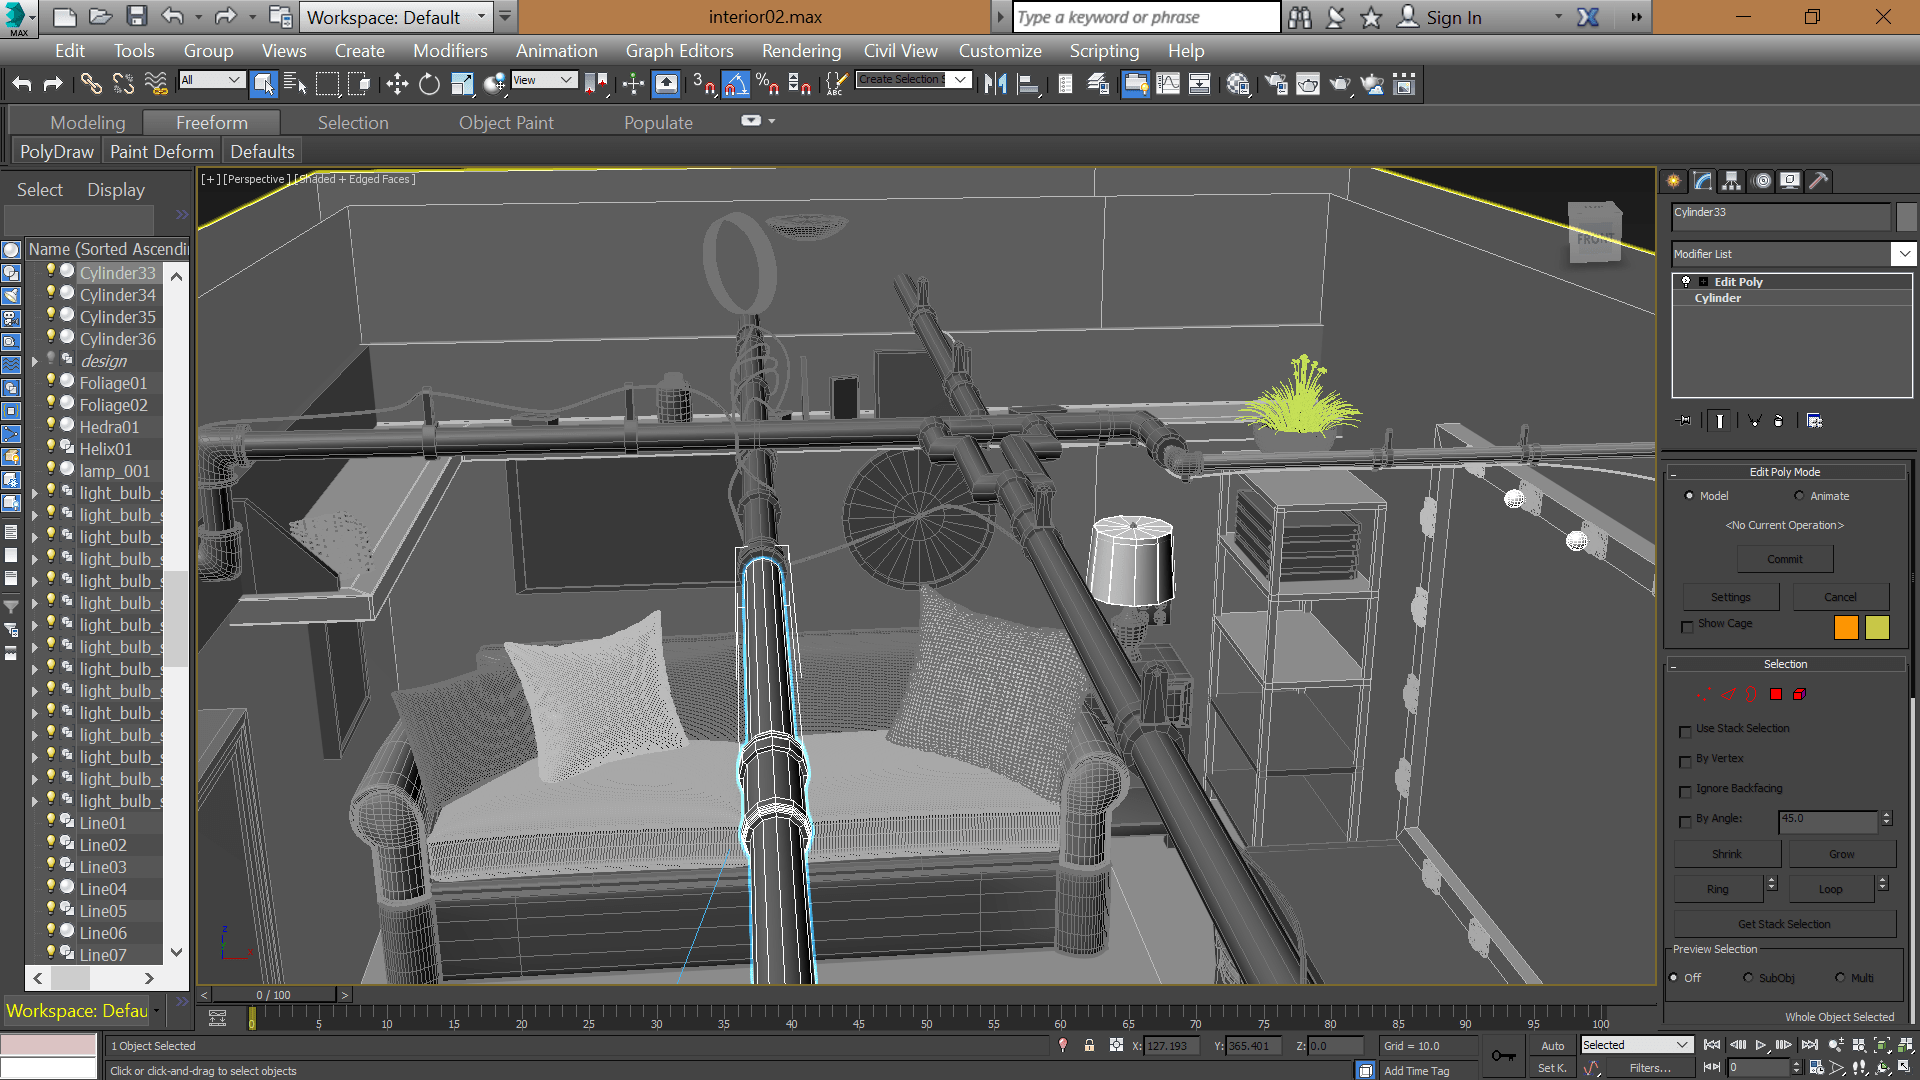
Task: Click the Grow selection button
Action: 1841,854
